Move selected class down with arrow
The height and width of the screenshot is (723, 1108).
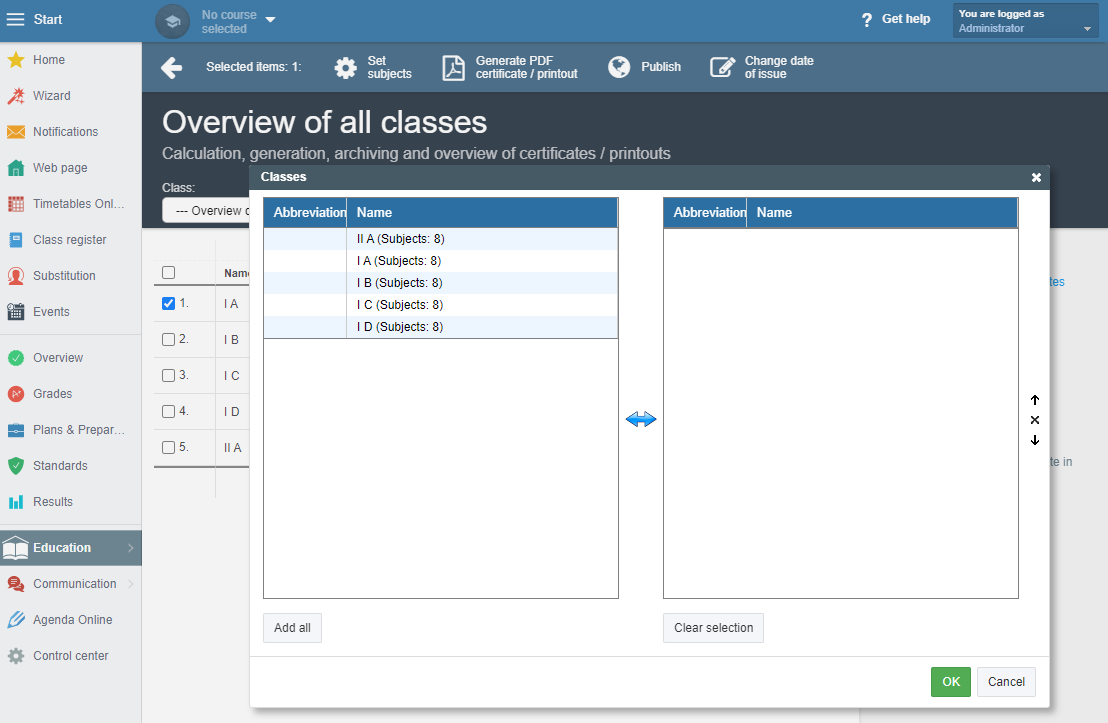[1035, 440]
